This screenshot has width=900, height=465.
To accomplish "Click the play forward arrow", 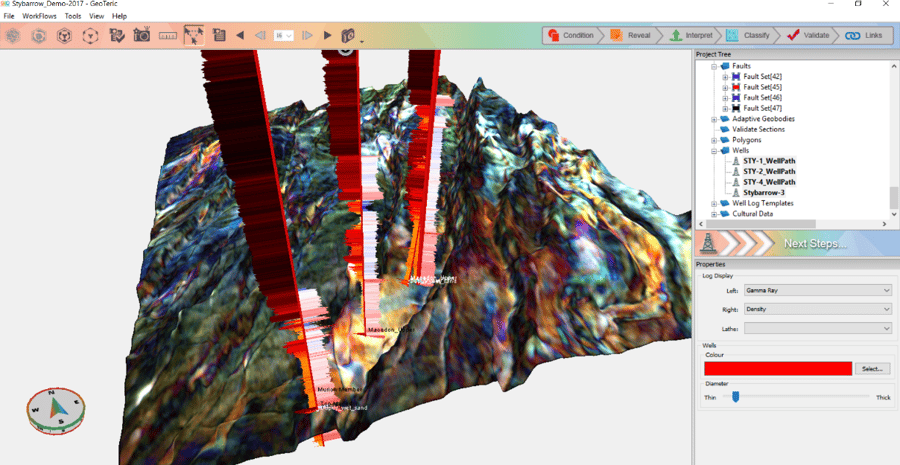I will pos(327,36).
